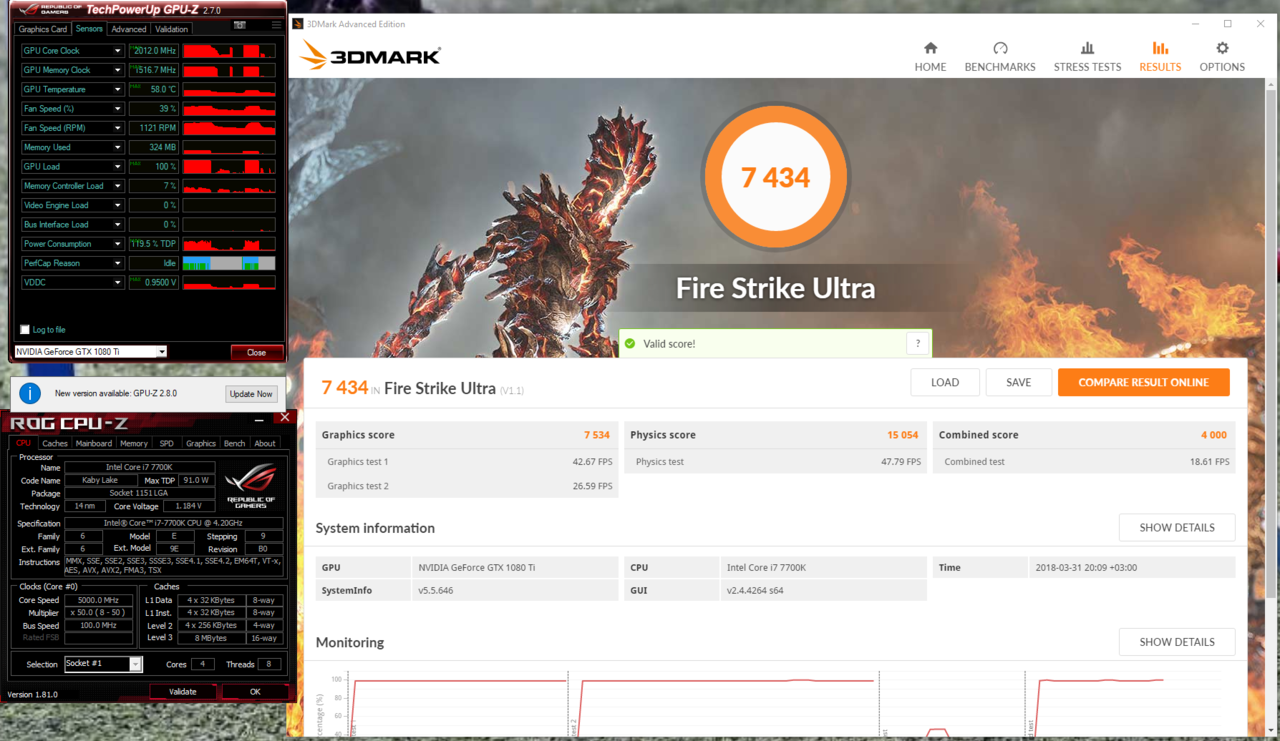
Task: Open CPU-Z Bench tab
Action: coord(234,443)
